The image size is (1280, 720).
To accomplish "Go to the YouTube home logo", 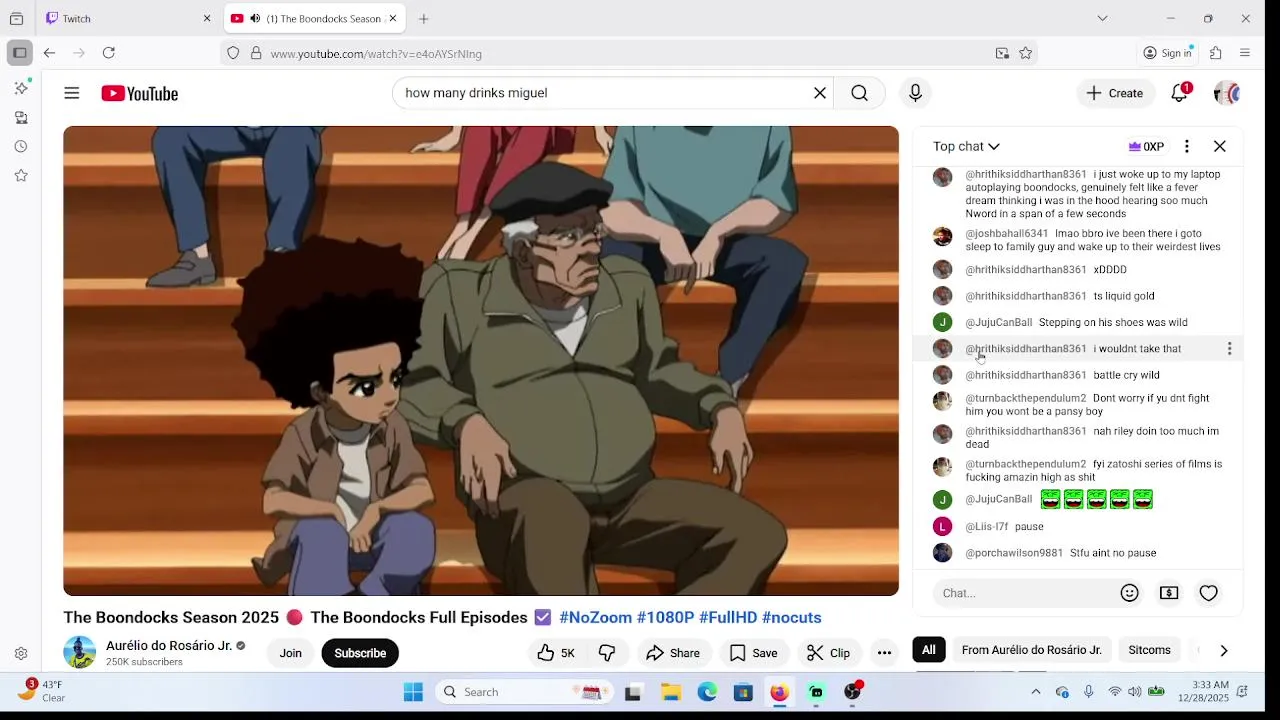I will pyautogui.click(x=139, y=93).
